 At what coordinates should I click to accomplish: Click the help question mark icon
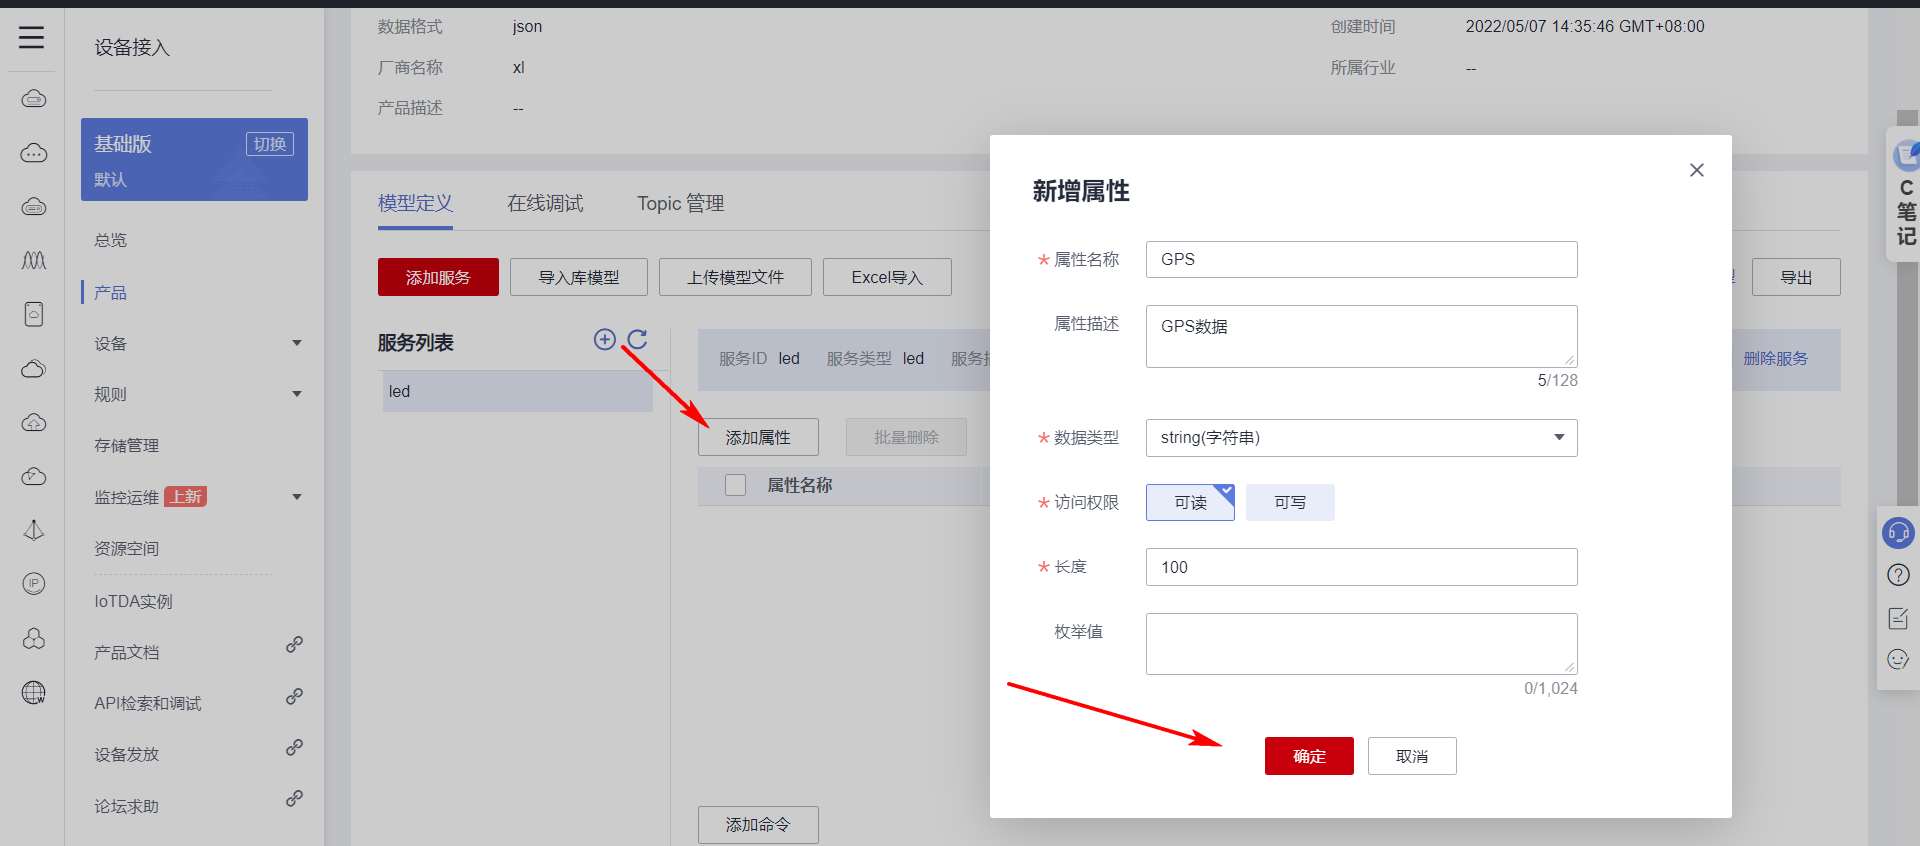(1898, 575)
